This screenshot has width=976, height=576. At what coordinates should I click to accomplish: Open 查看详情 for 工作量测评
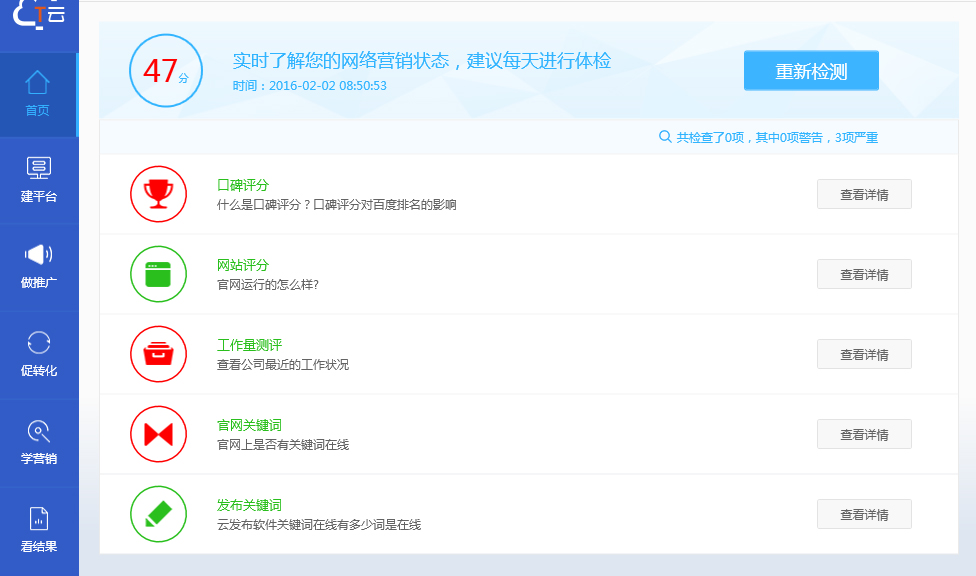point(864,354)
